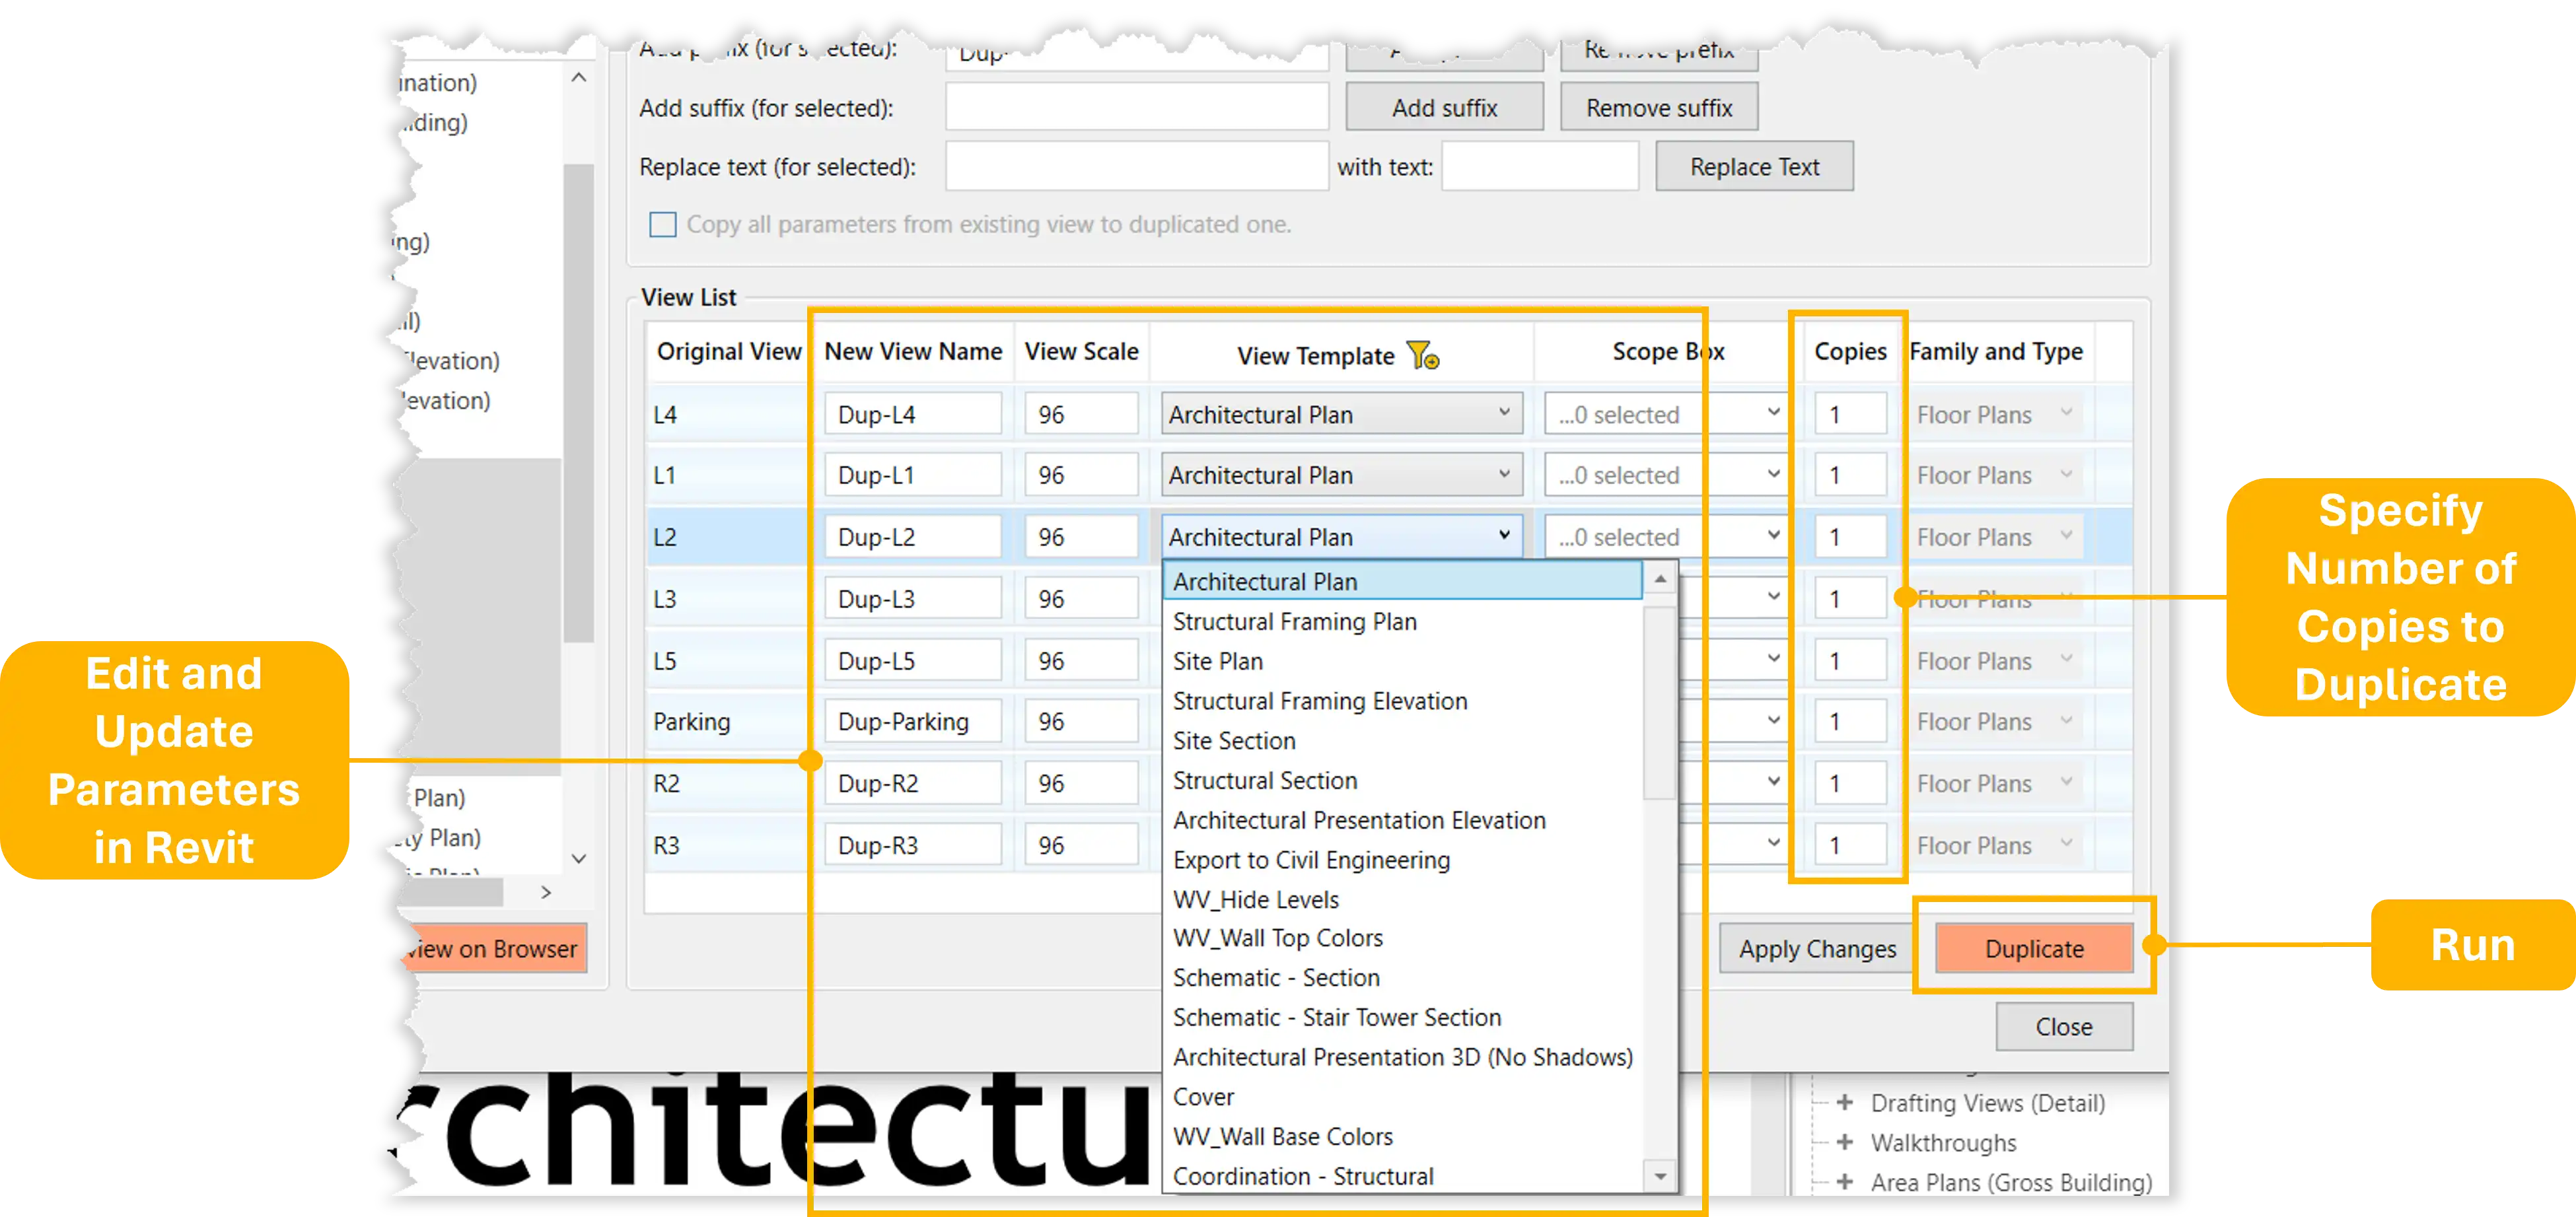This screenshot has width=2576, height=1217.
Task: Click the Replace Text button
Action: [1753, 167]
